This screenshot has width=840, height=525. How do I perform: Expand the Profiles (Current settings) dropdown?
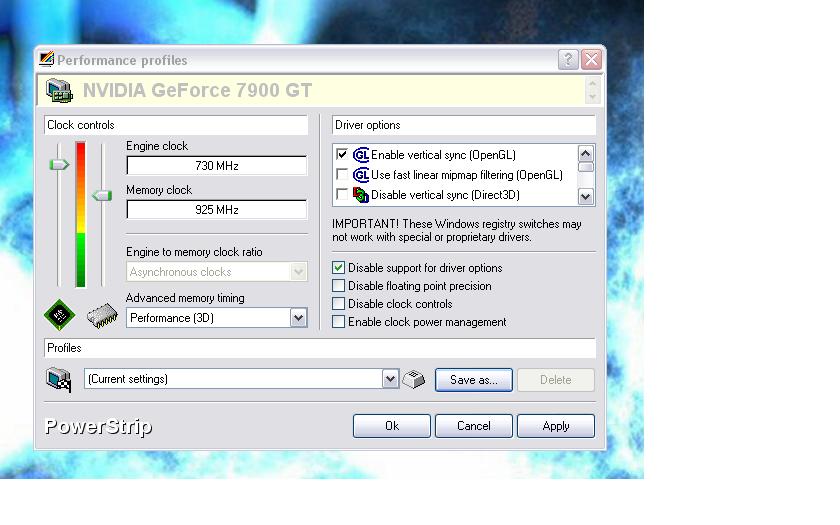click(390, 379)
